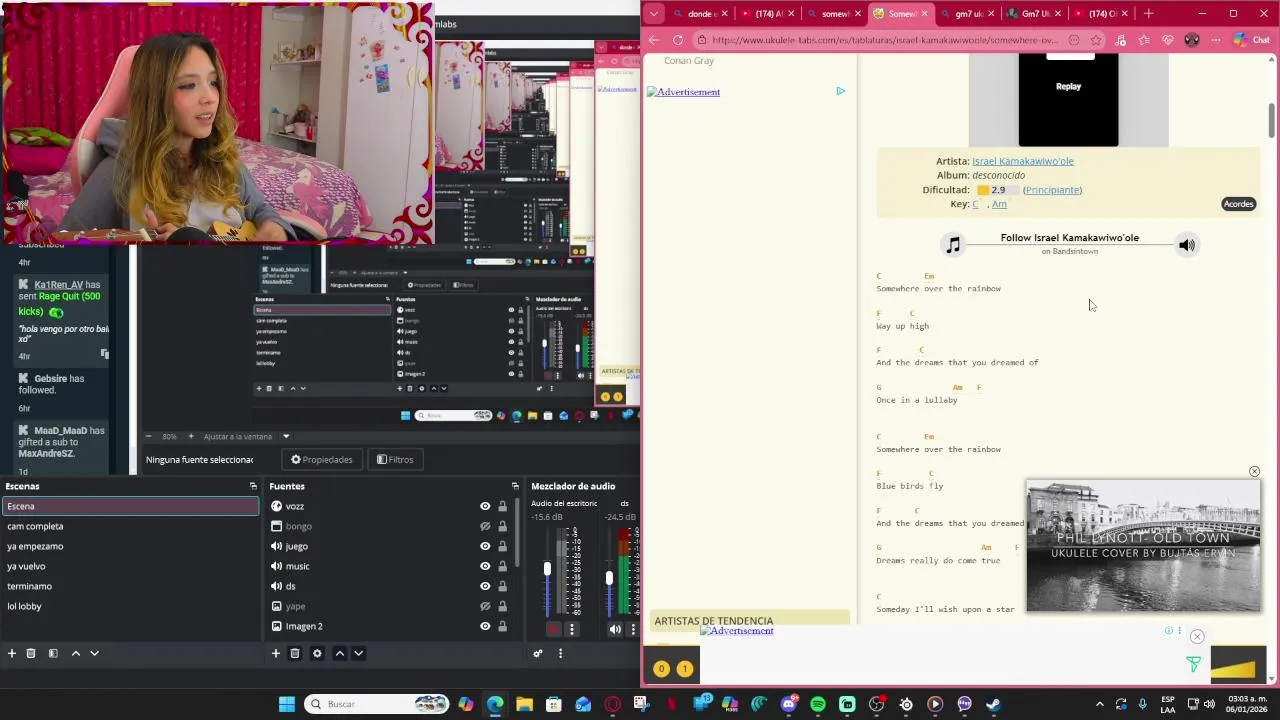Move scene up in Escenas toolbar

(75, 653)
